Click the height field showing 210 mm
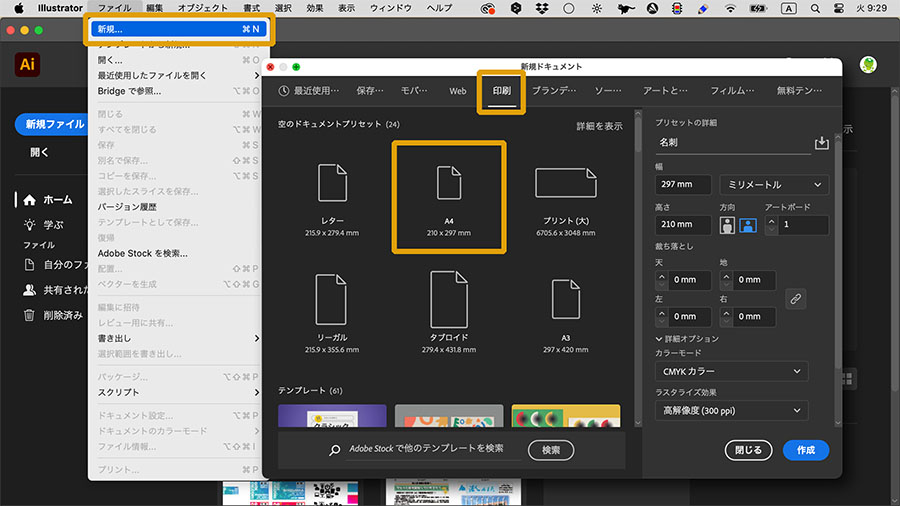The height and width of the screenshot is (506, 900). pyautogui.click(x=683, y=225)
